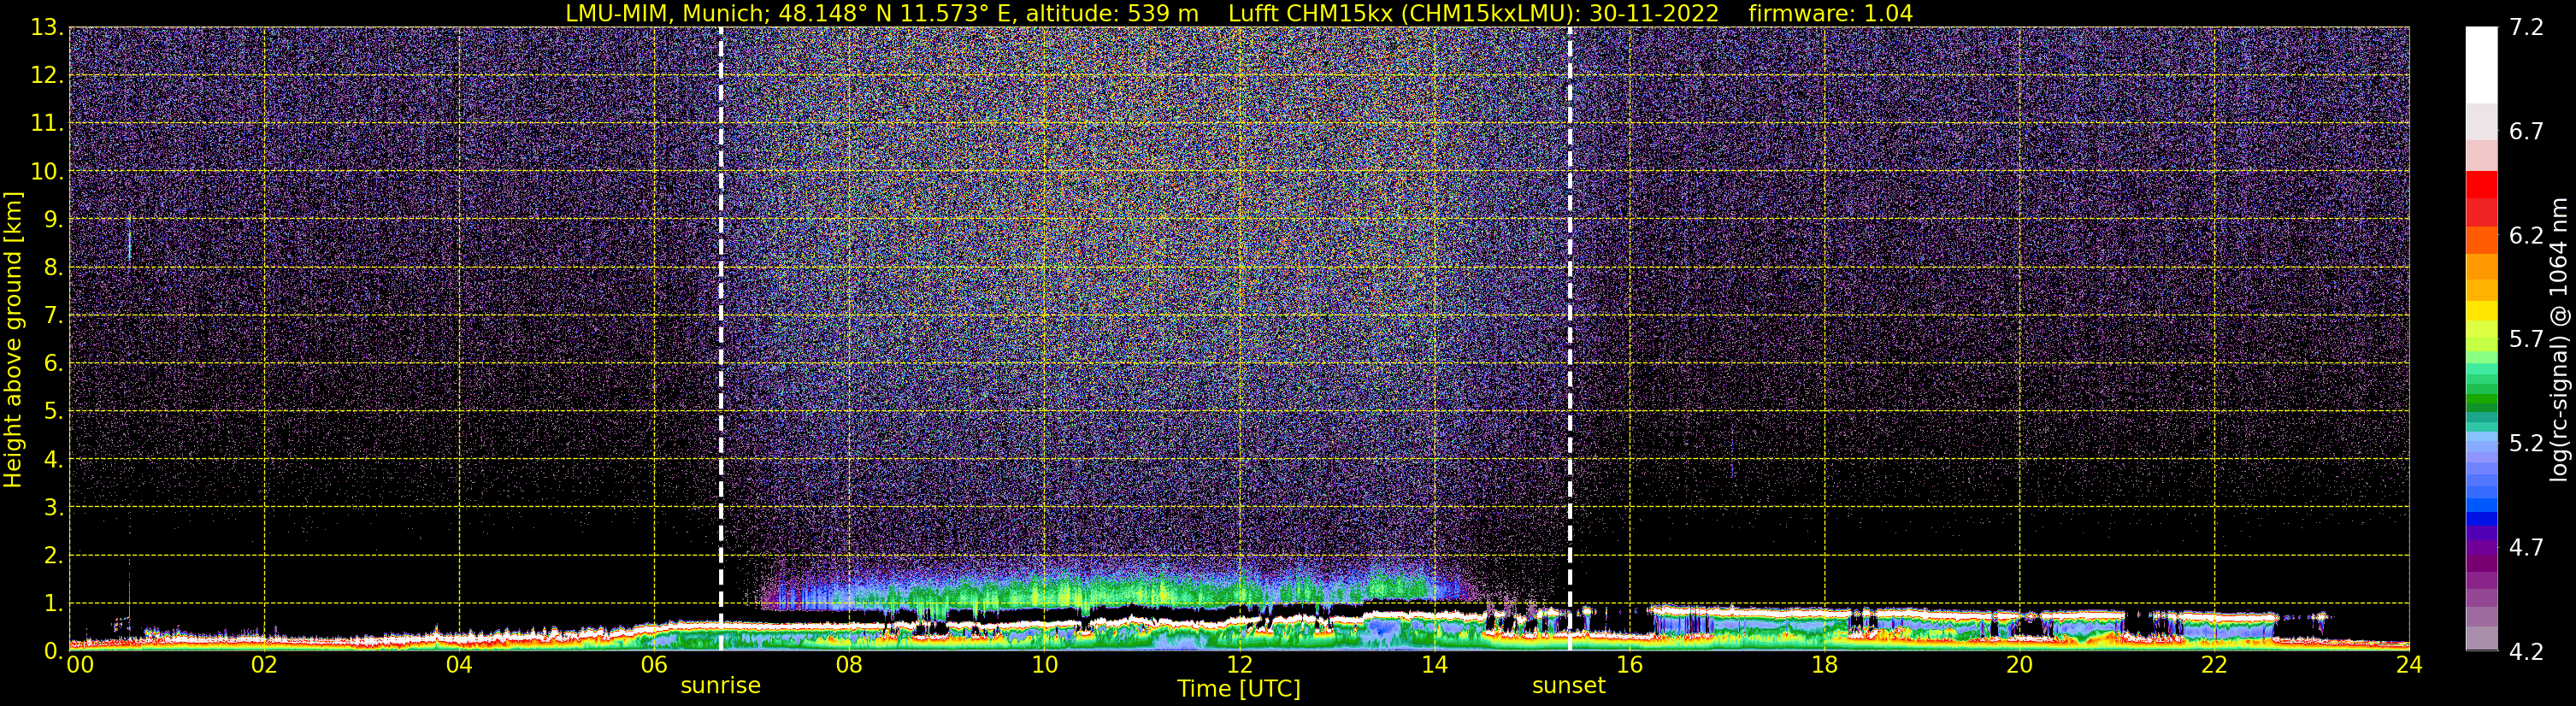
Task: Click the colorbar tick label "7.2"
Action: pos(2525,28)
